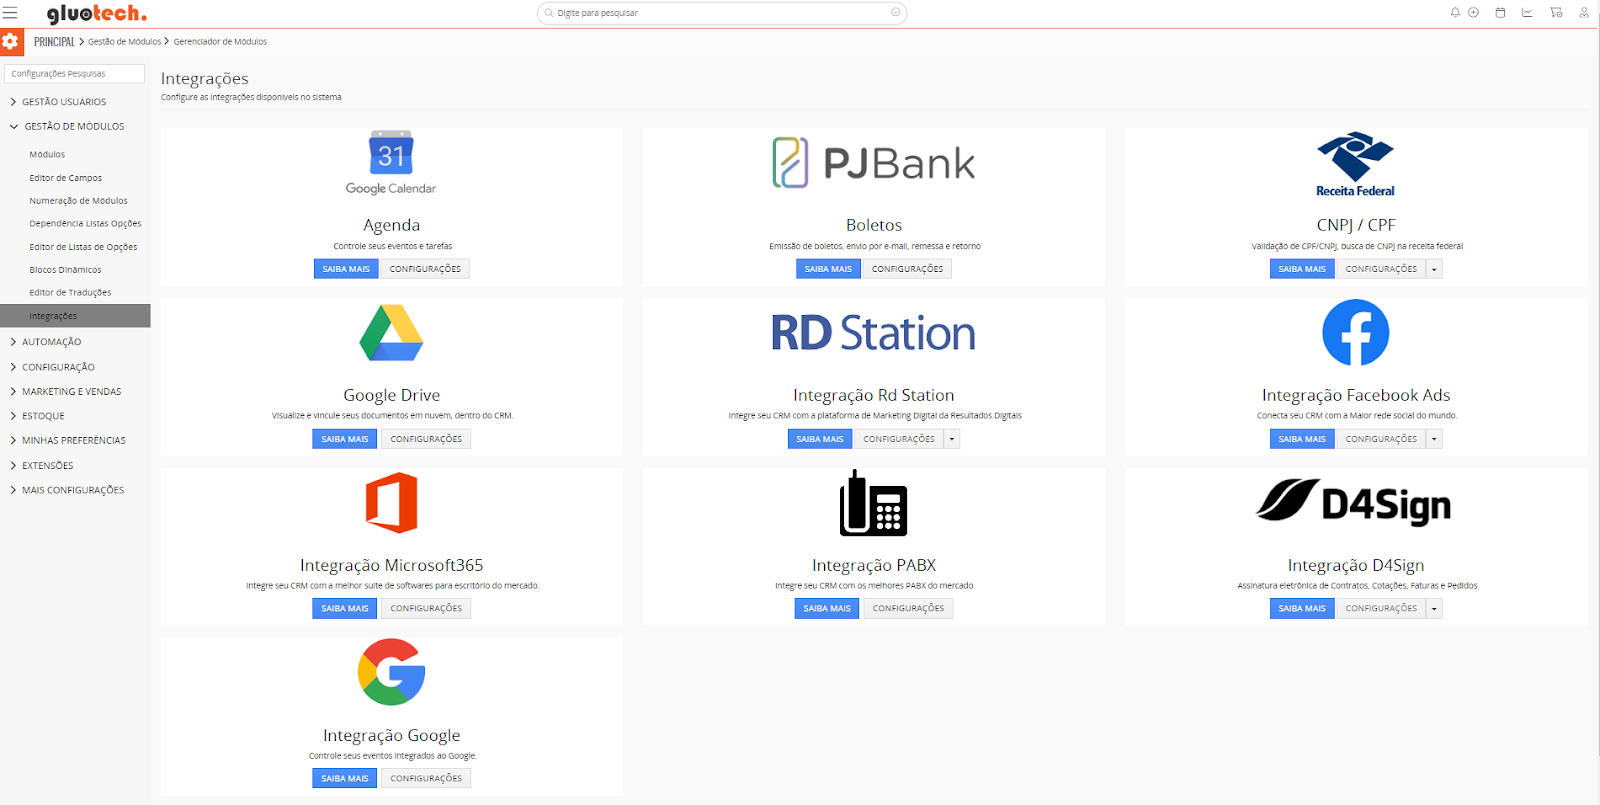Open the reports chart icon
1600x805 pixels.
(1527, 13)
